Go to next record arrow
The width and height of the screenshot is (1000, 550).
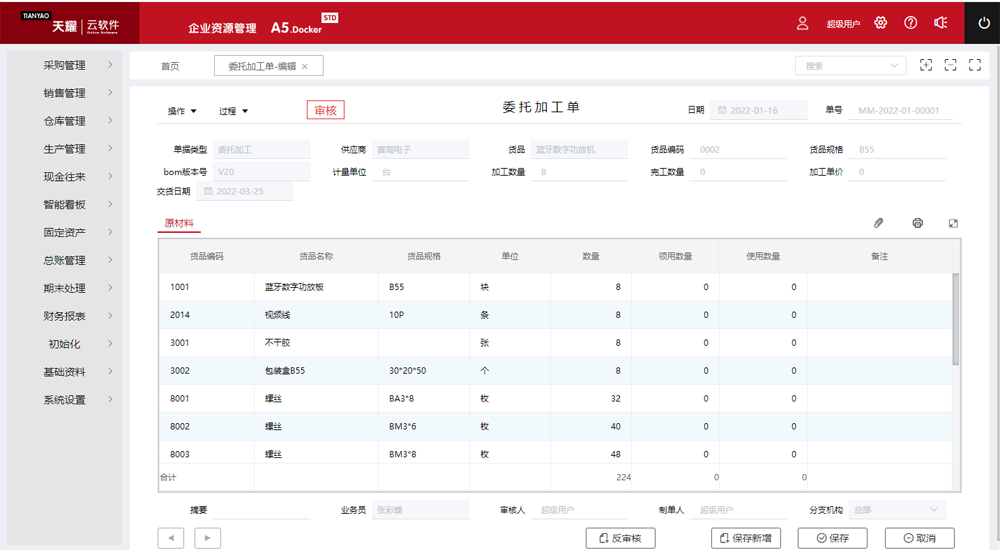pos(208,538)
